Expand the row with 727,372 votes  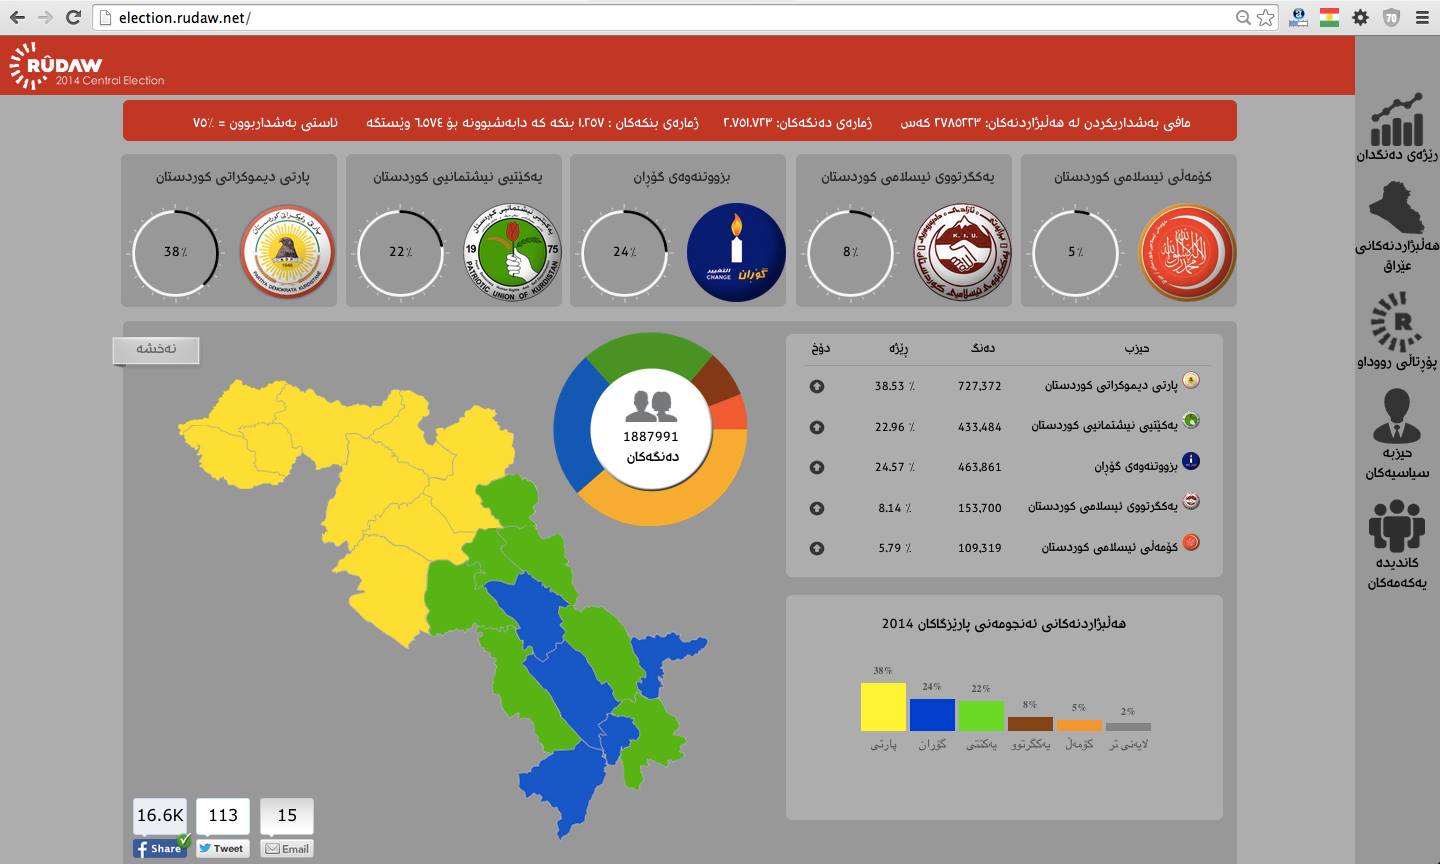pos(817,386)
